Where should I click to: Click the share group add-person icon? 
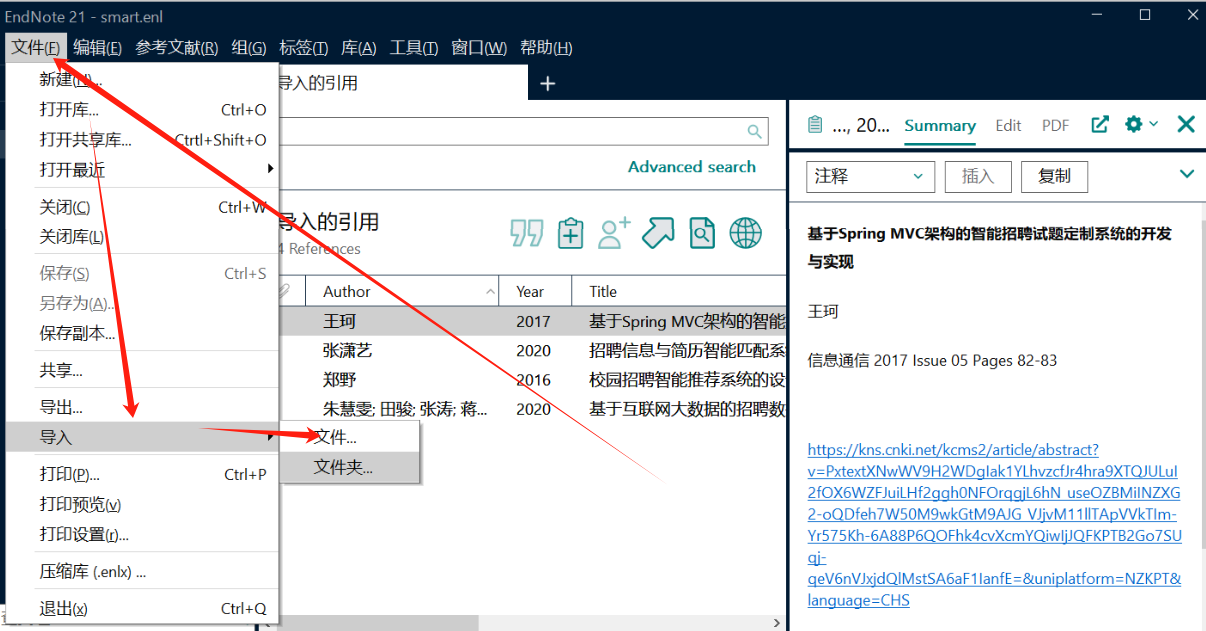614,233
